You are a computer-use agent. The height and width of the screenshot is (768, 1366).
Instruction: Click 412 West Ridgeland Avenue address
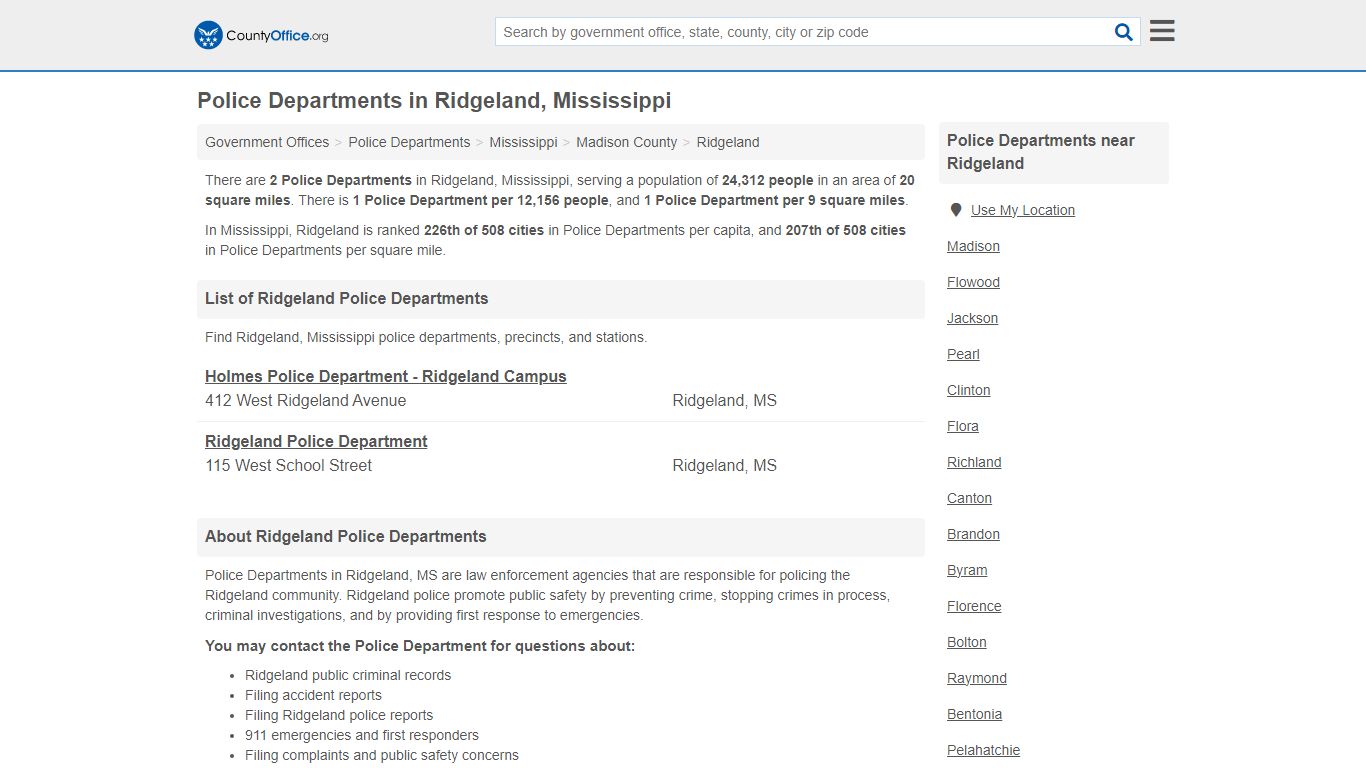point(305,400)
